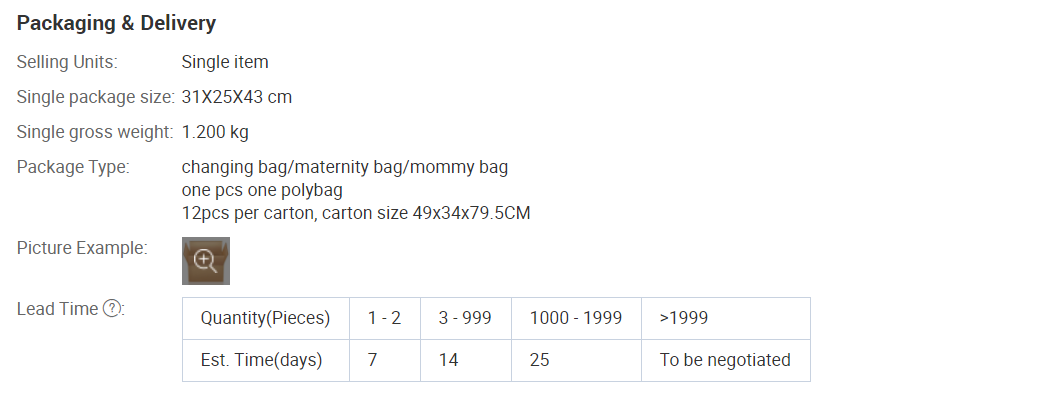This screenshot has width=1047, height=398.
Task: Click the 1 - 2 quantity cell
Action: [x=385, y=319]
